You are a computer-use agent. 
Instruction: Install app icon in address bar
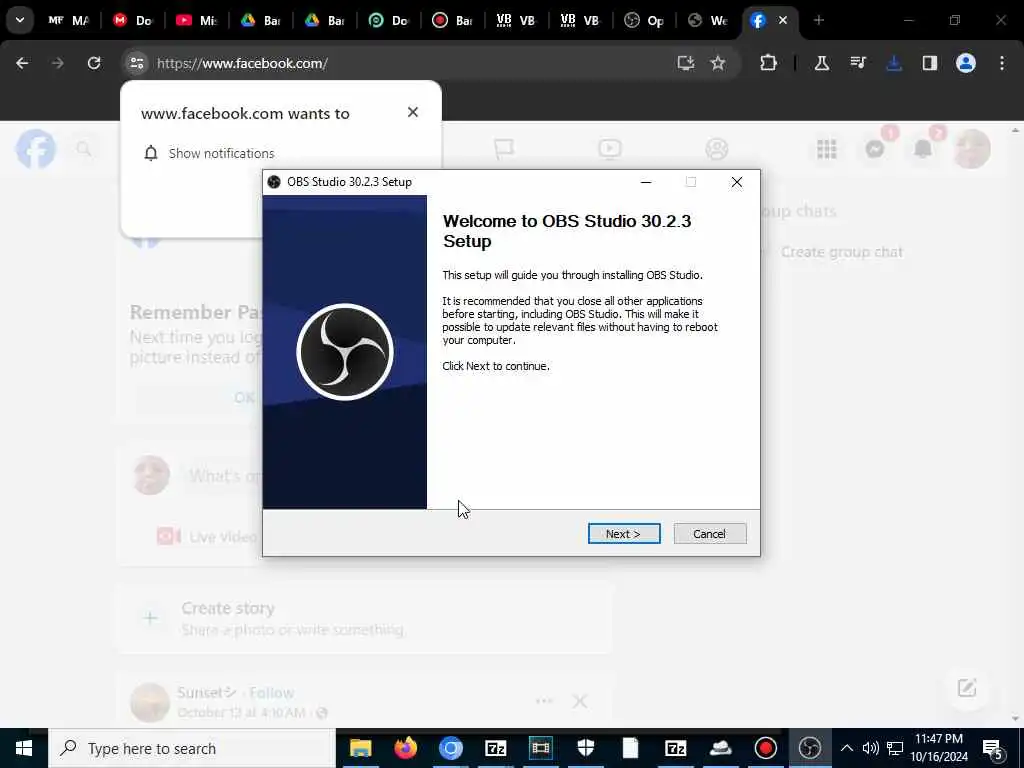click(x=685, y=63)
